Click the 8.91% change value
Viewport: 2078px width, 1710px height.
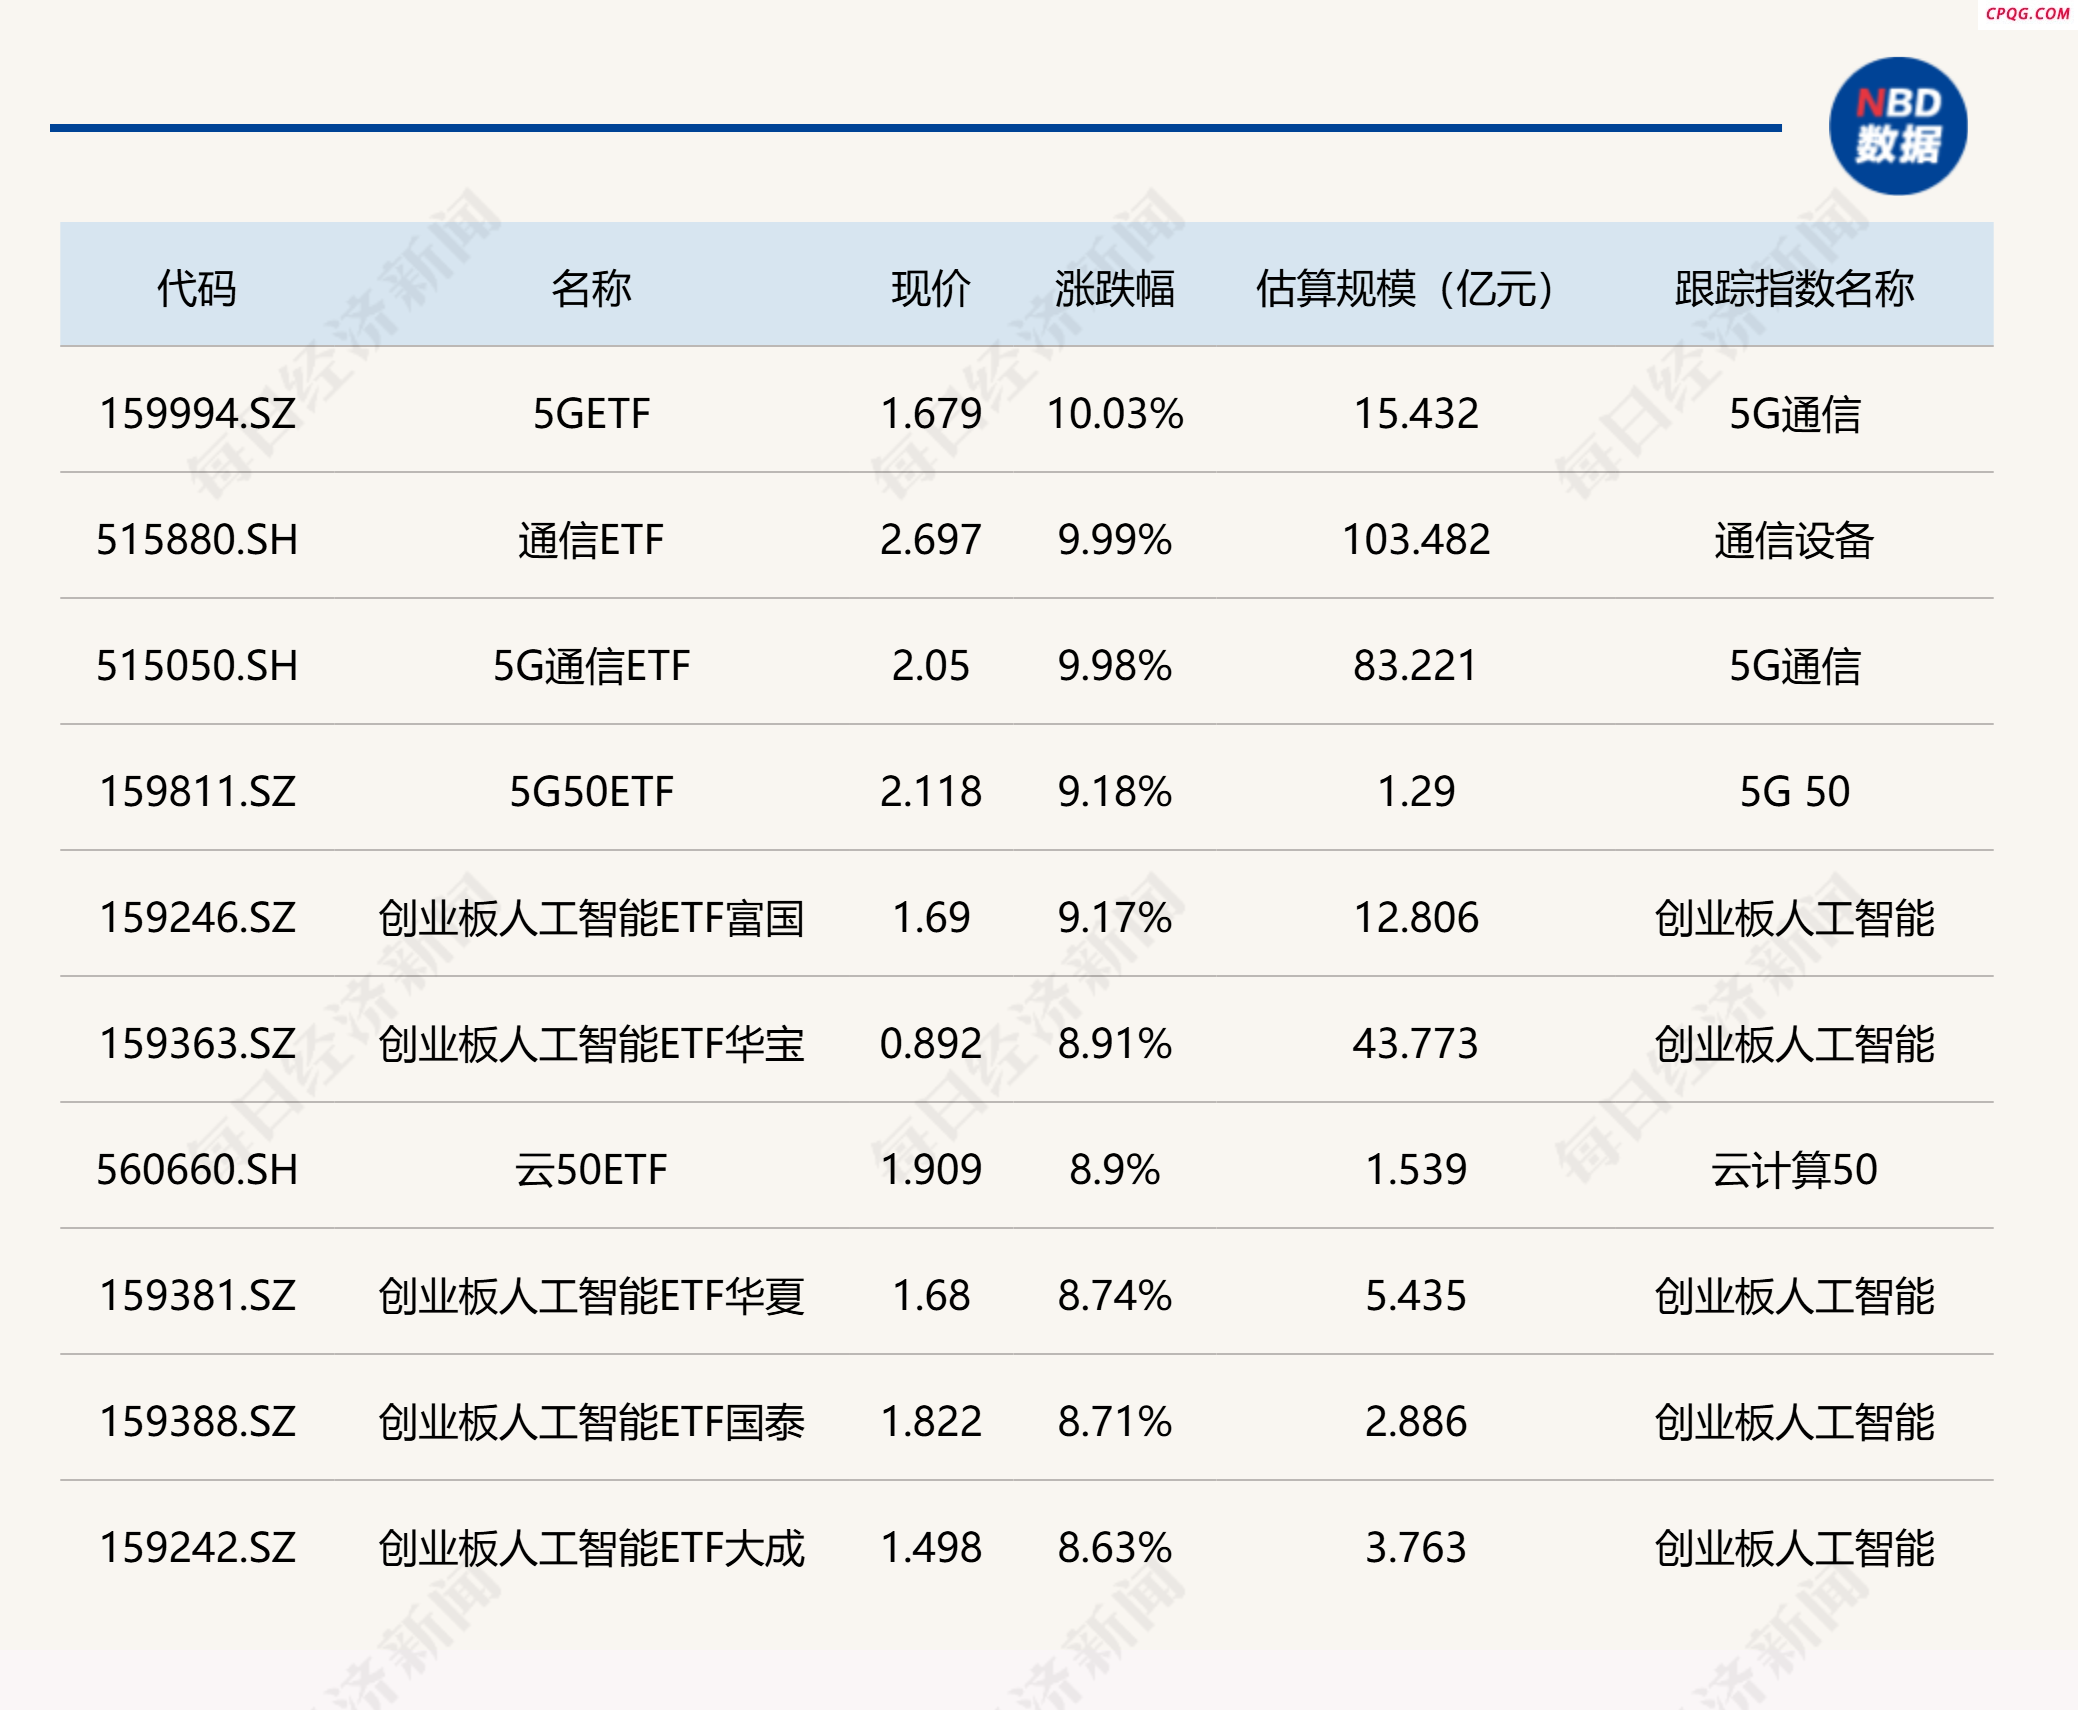[x=1115, y=1044]
